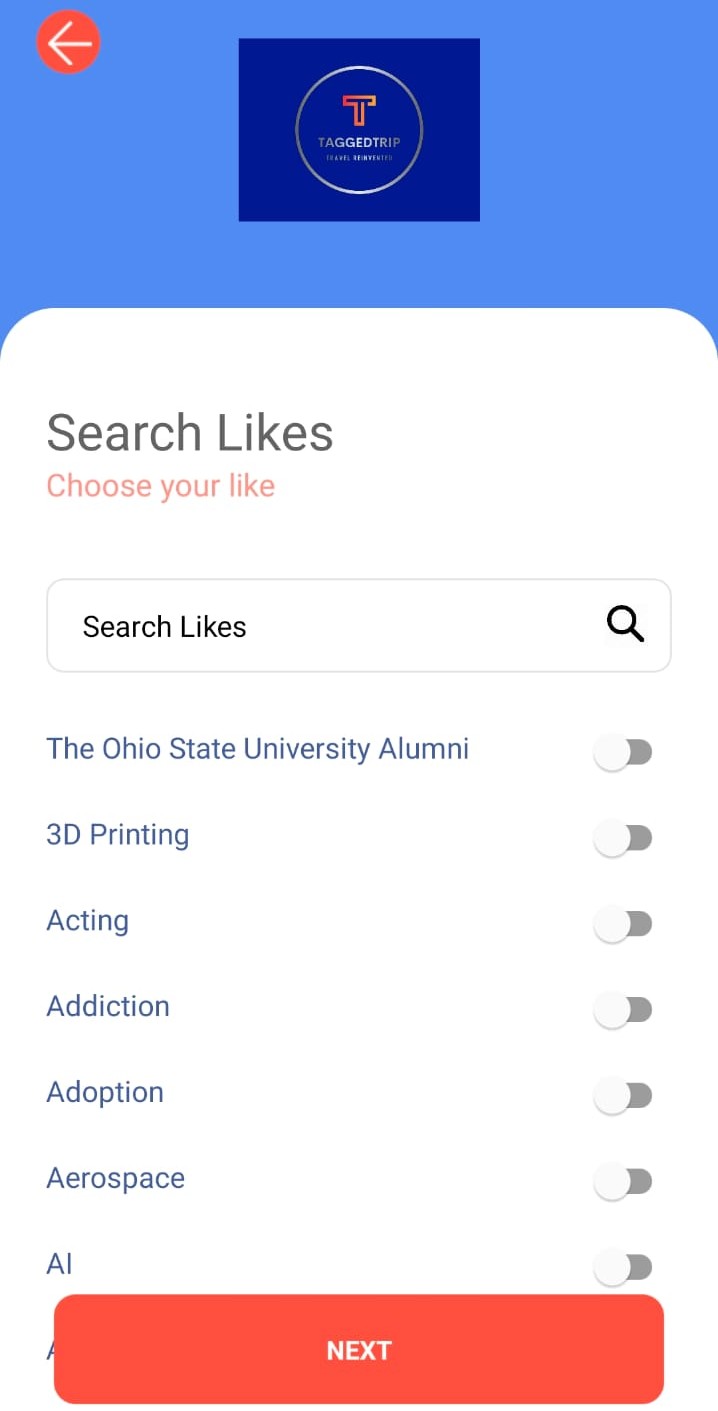Image resolution: width=718 pixels, height=1411 pixels.
Task: Toggle the Acting like switch
Action: click(x=624, y=924)
